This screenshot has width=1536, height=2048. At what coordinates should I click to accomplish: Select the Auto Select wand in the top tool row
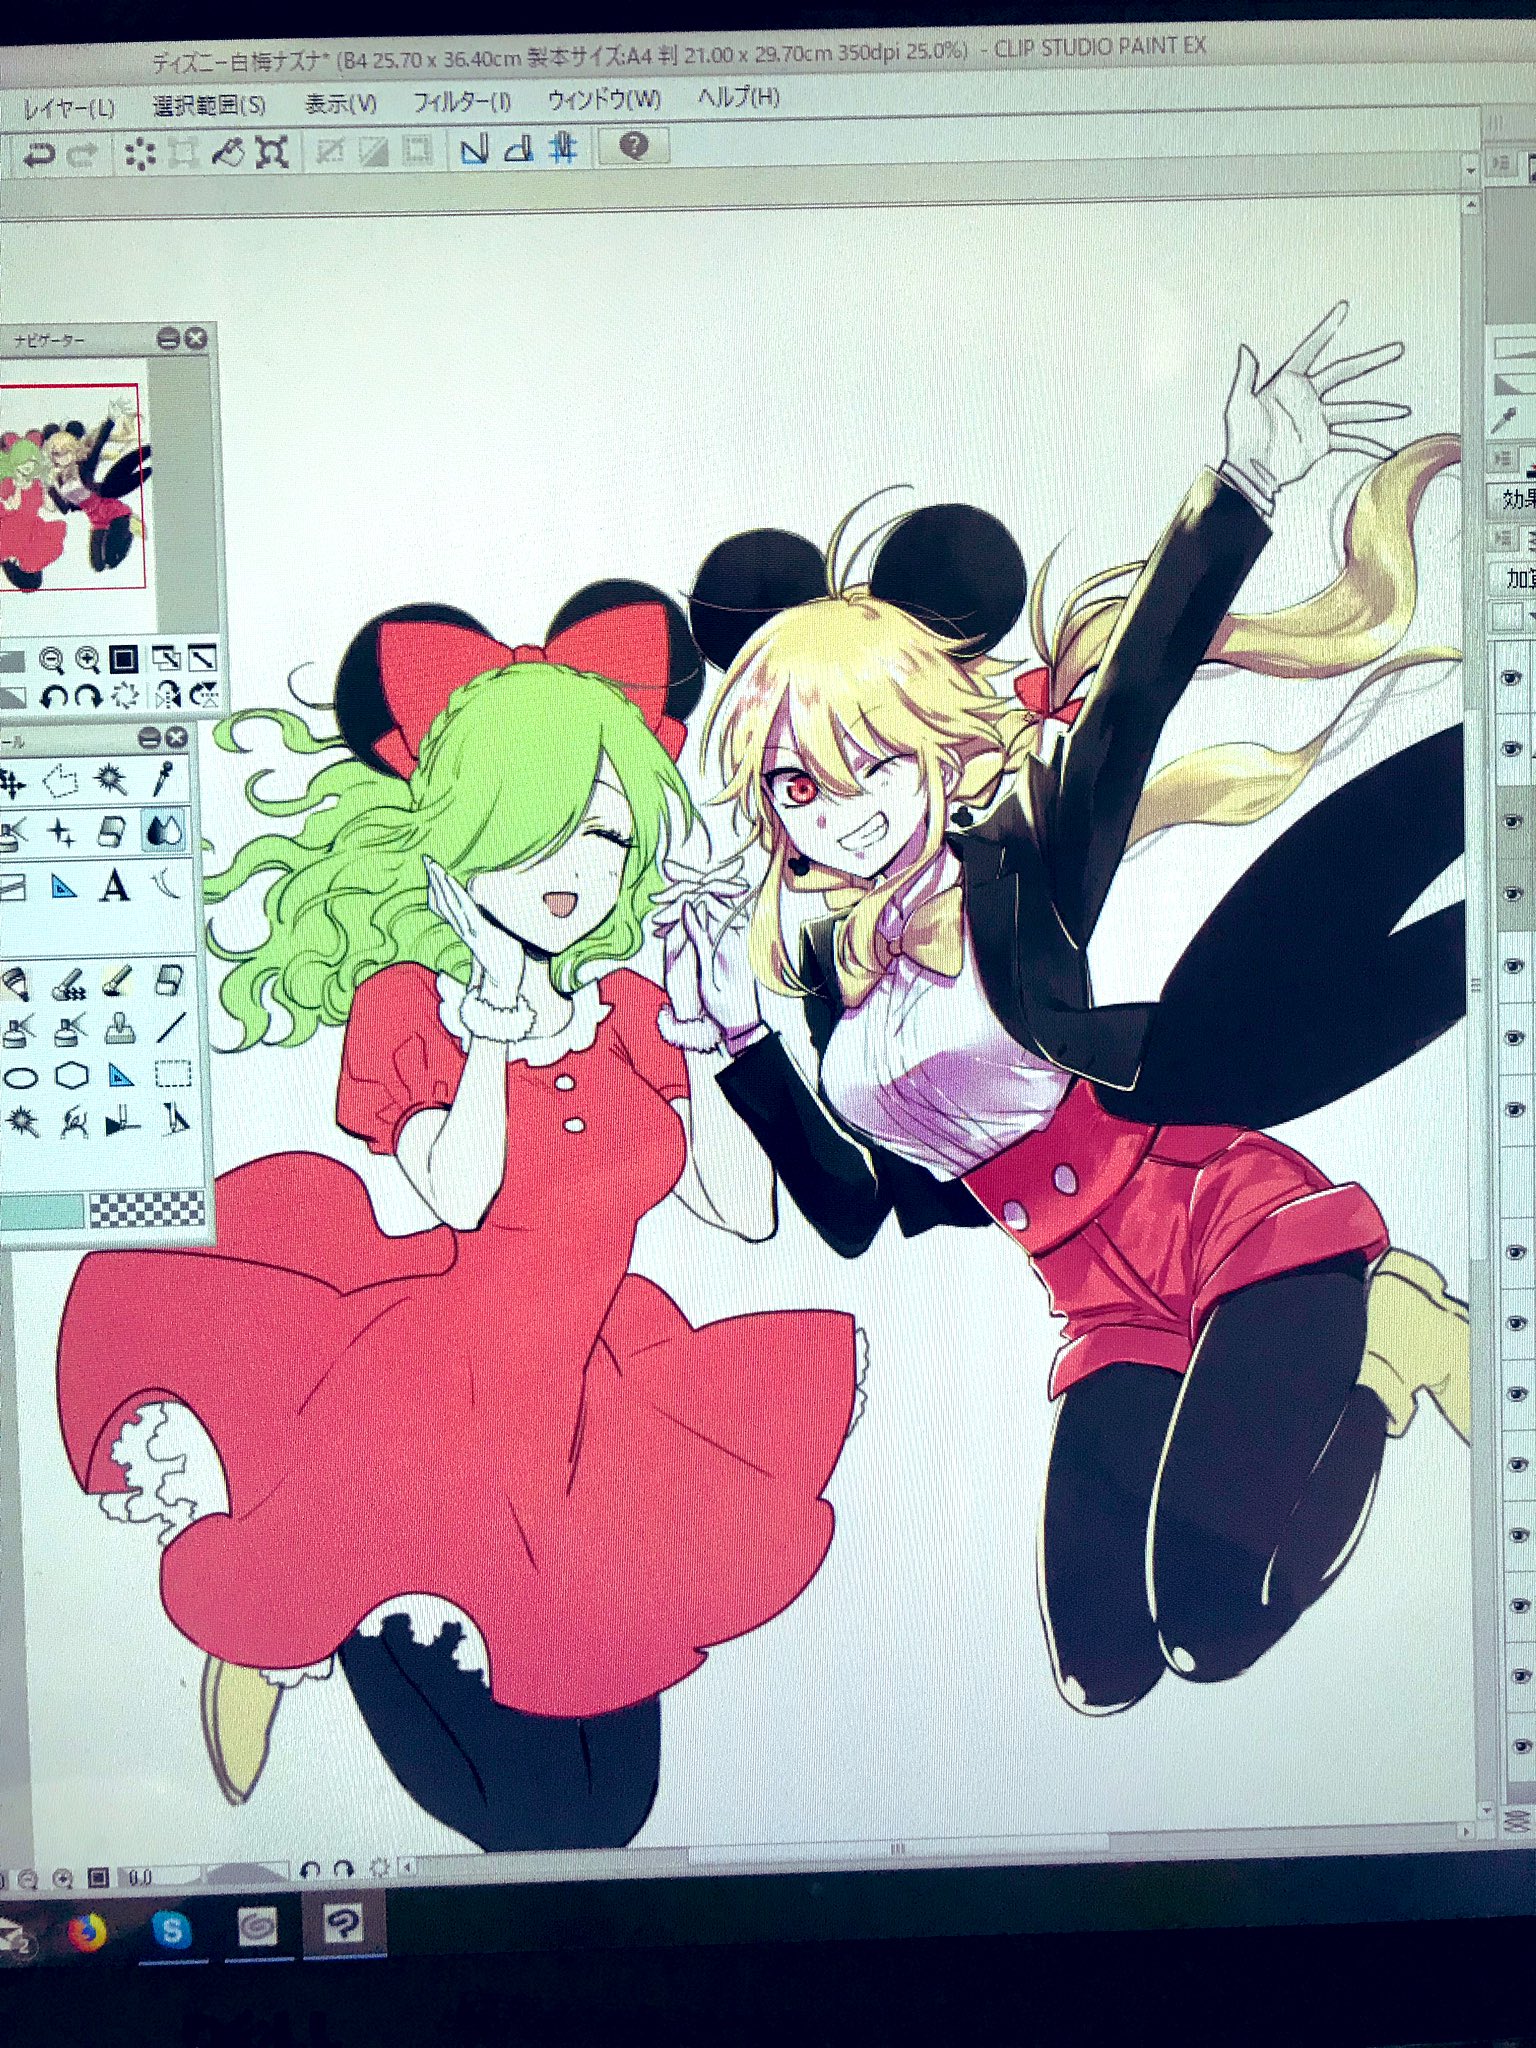tap(110, 779)
